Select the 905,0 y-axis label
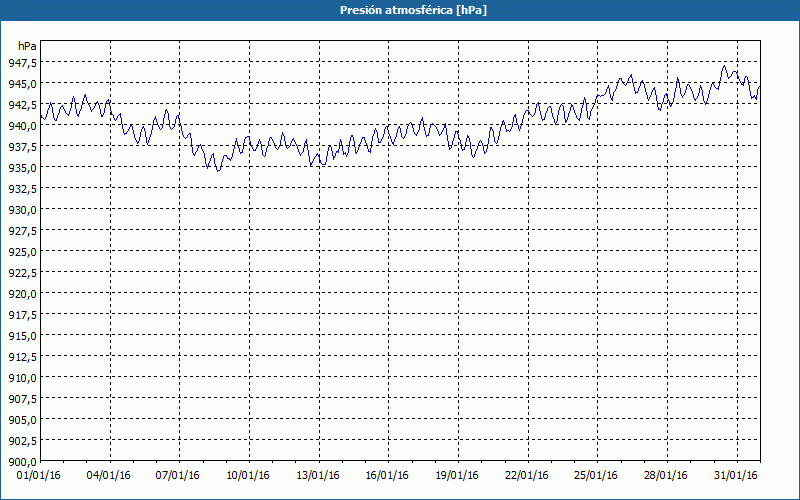Viewport: 800px width, 500px height. pos(22,419)
